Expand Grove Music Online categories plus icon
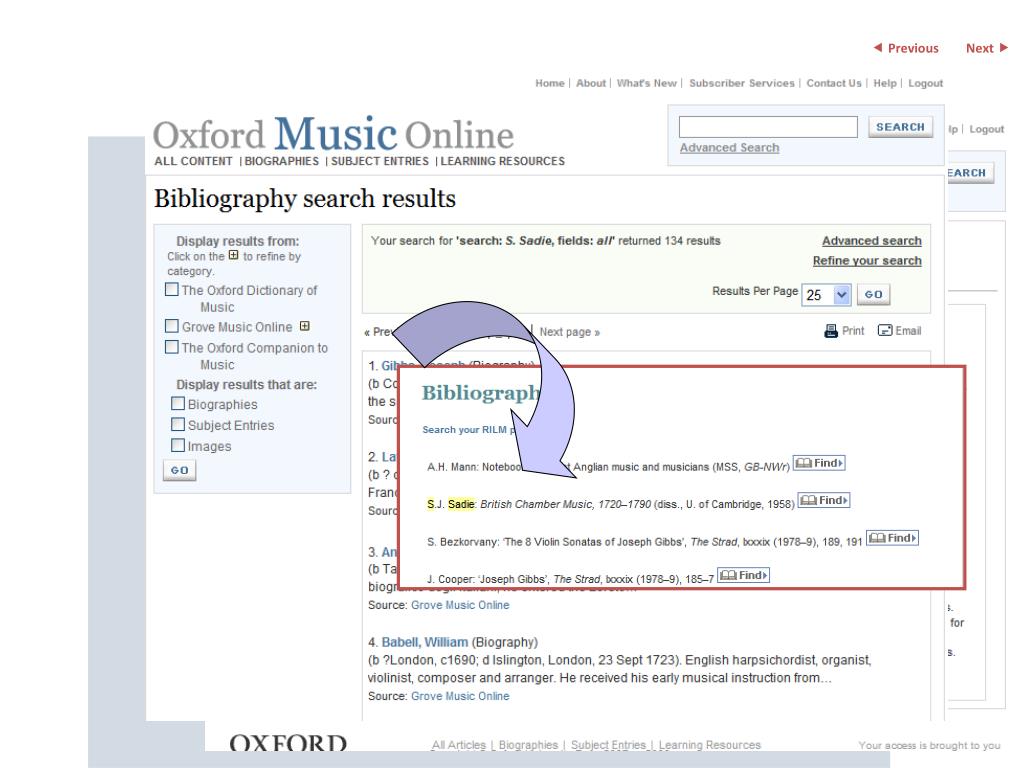The height and width of the screenshot is (768, 1024). click(304, 326)
